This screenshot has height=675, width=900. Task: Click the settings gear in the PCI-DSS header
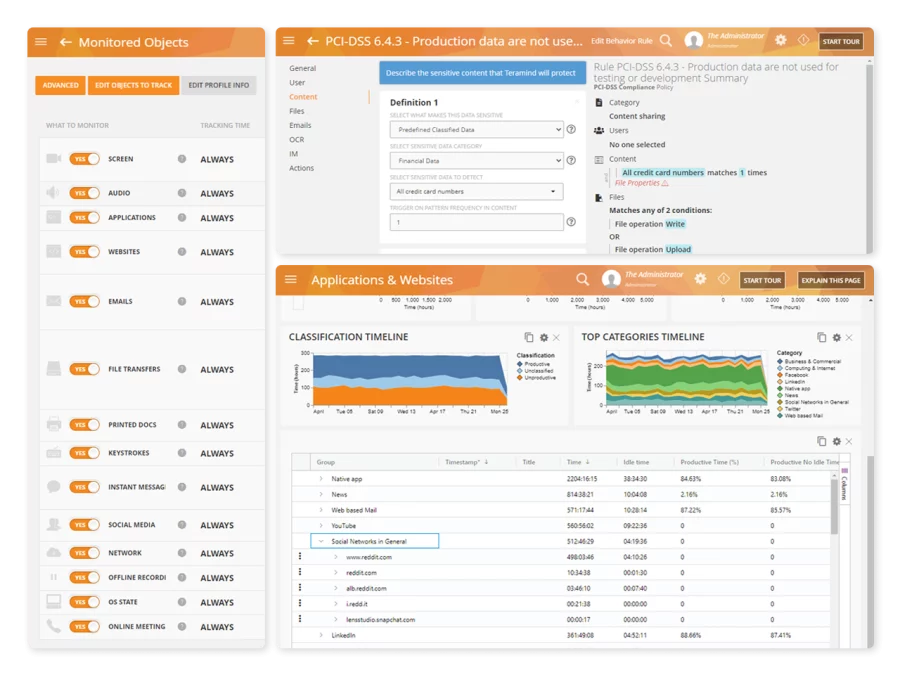(781, 41)
